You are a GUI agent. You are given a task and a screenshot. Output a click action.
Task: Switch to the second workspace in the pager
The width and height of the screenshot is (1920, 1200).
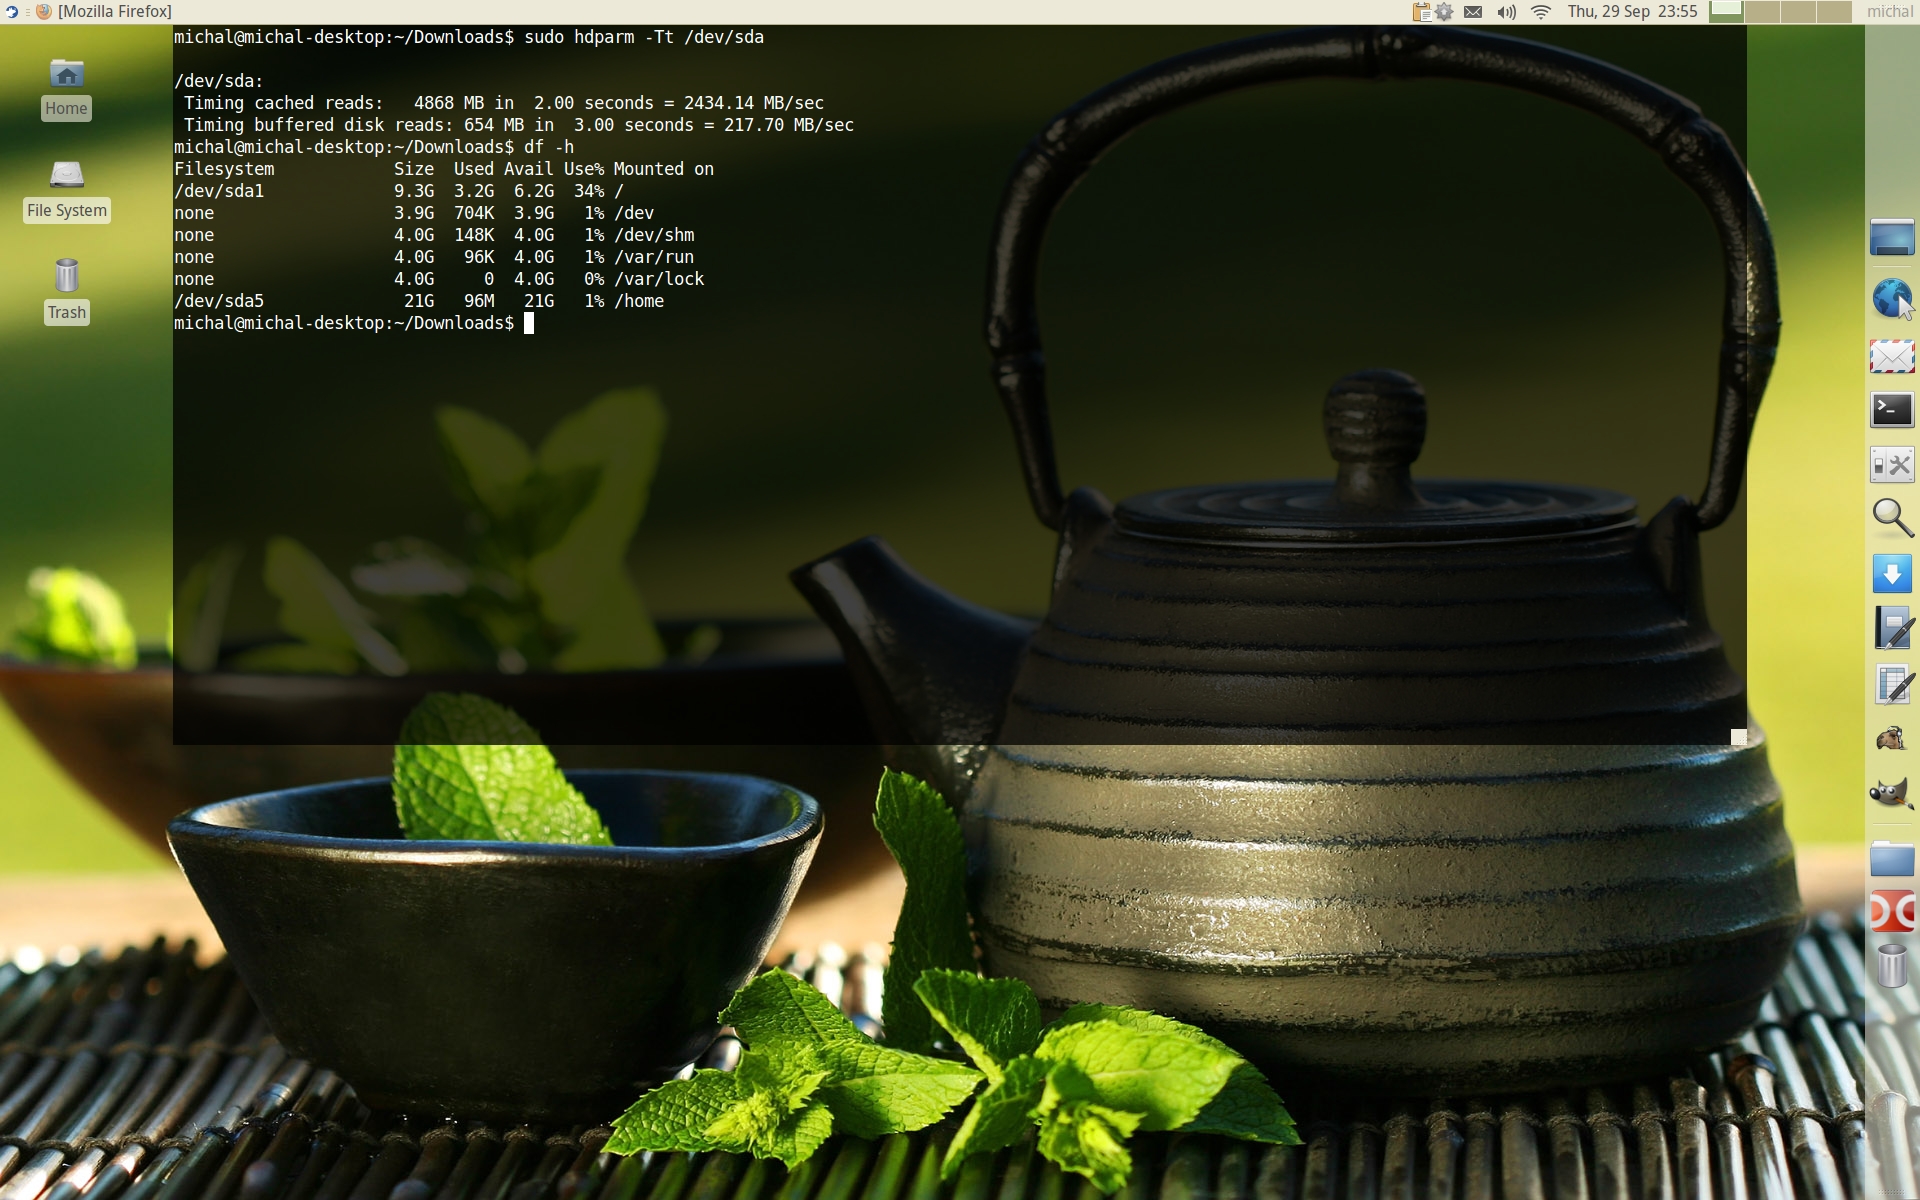click(1762, 12)
